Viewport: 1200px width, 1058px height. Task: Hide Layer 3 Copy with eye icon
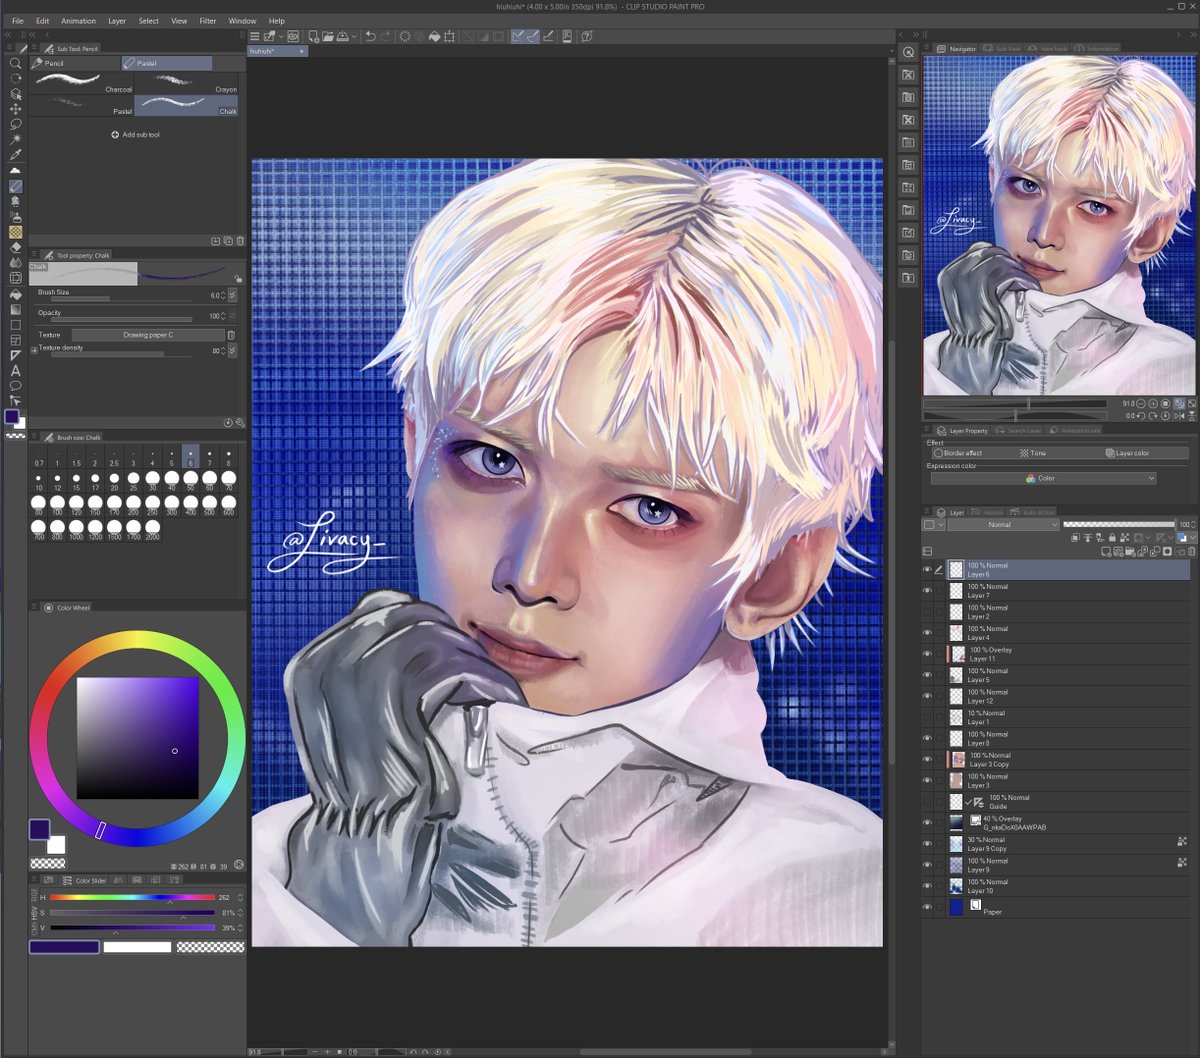point(927,760)
